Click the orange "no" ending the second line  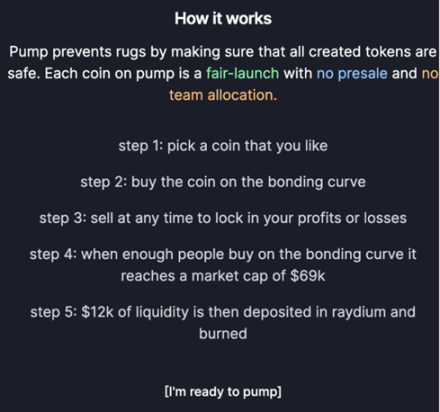(x=430, y=73)
